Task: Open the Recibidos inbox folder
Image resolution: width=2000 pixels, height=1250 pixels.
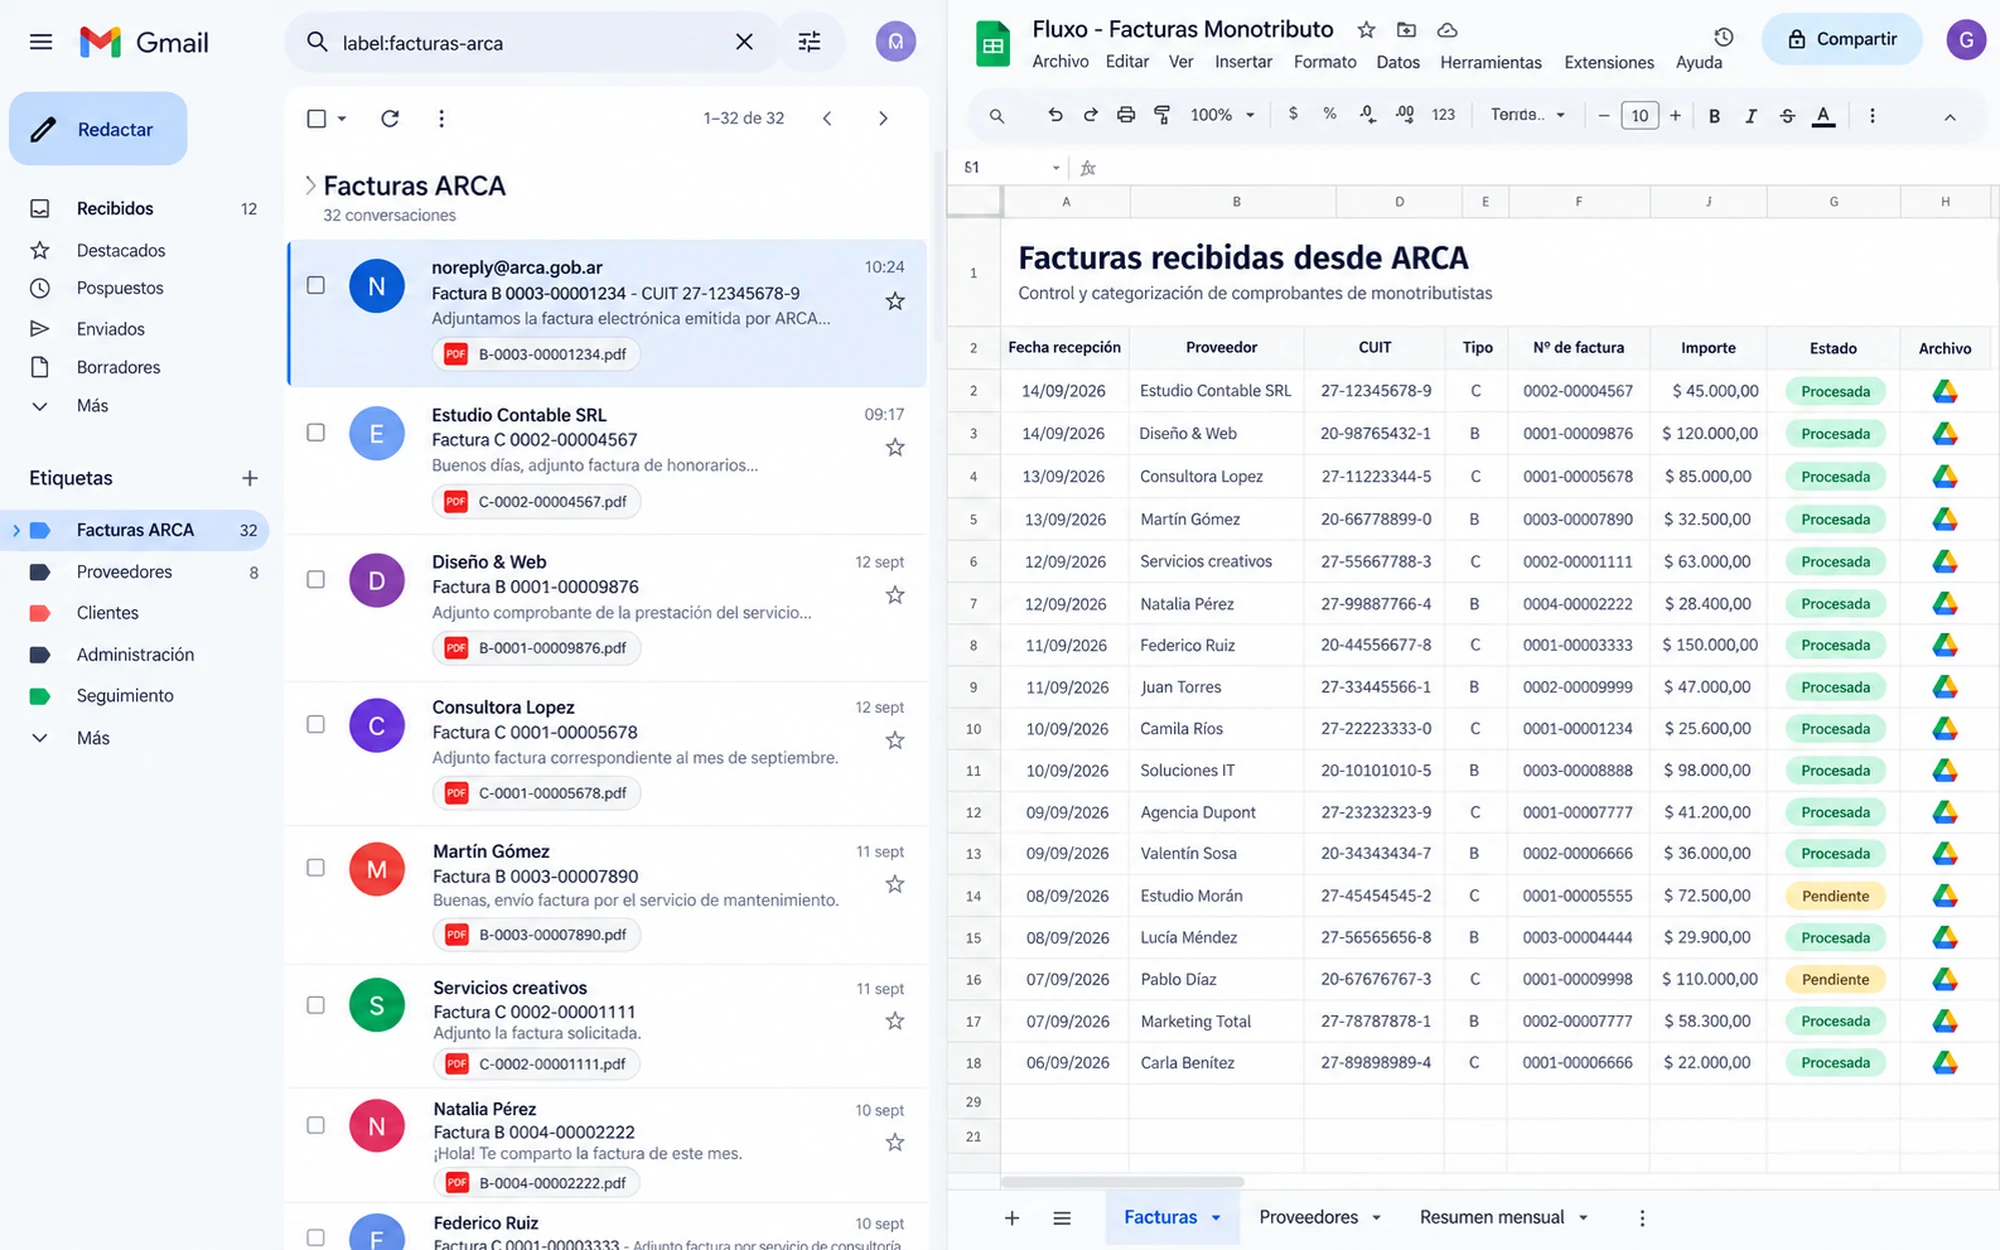Action: point(137,209)
